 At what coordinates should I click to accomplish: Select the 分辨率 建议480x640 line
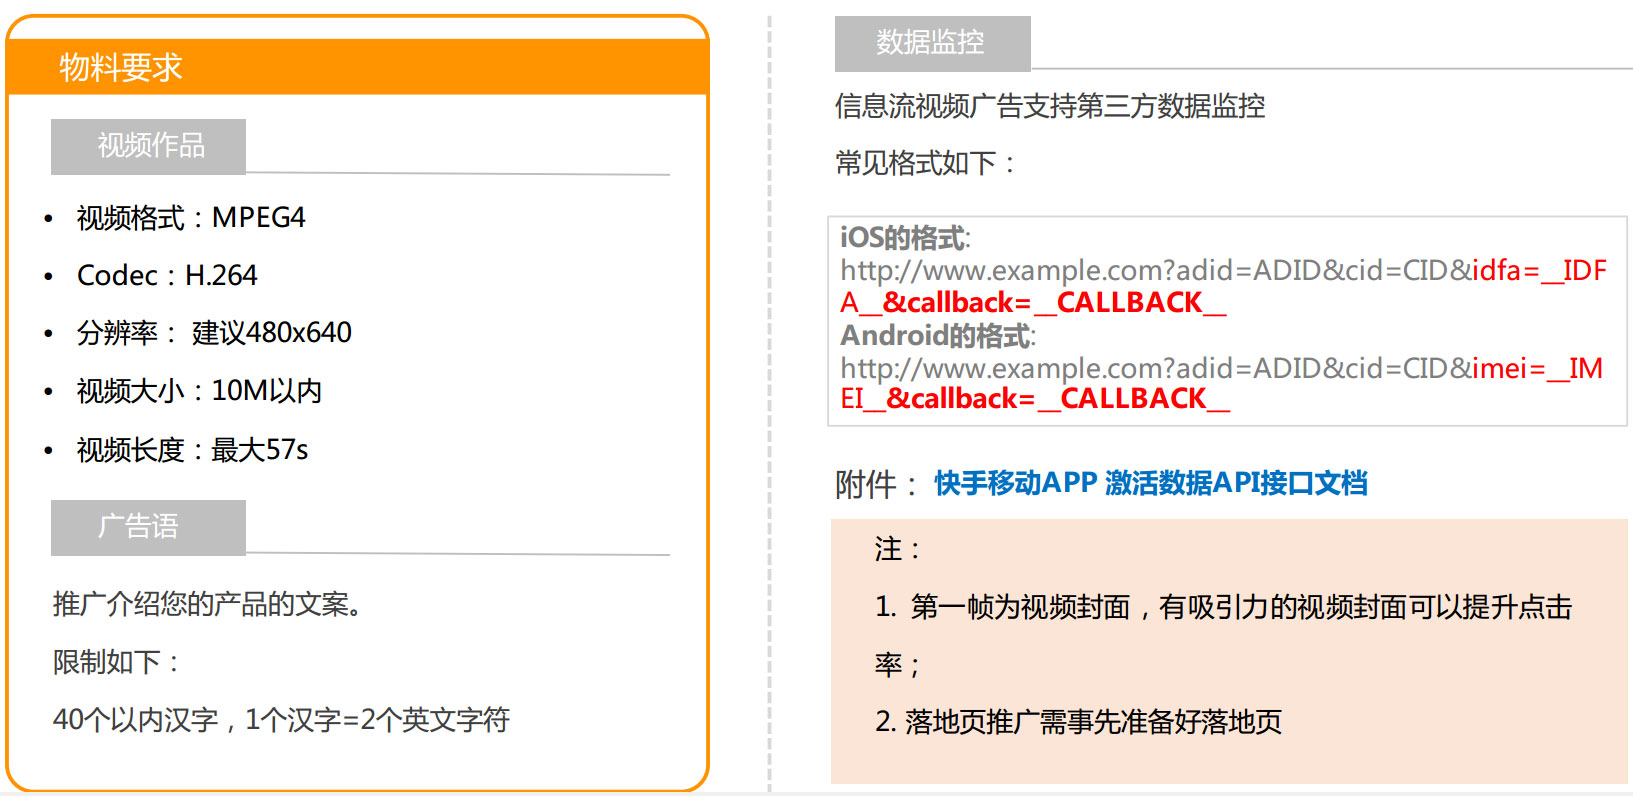(x=214, y=333)
